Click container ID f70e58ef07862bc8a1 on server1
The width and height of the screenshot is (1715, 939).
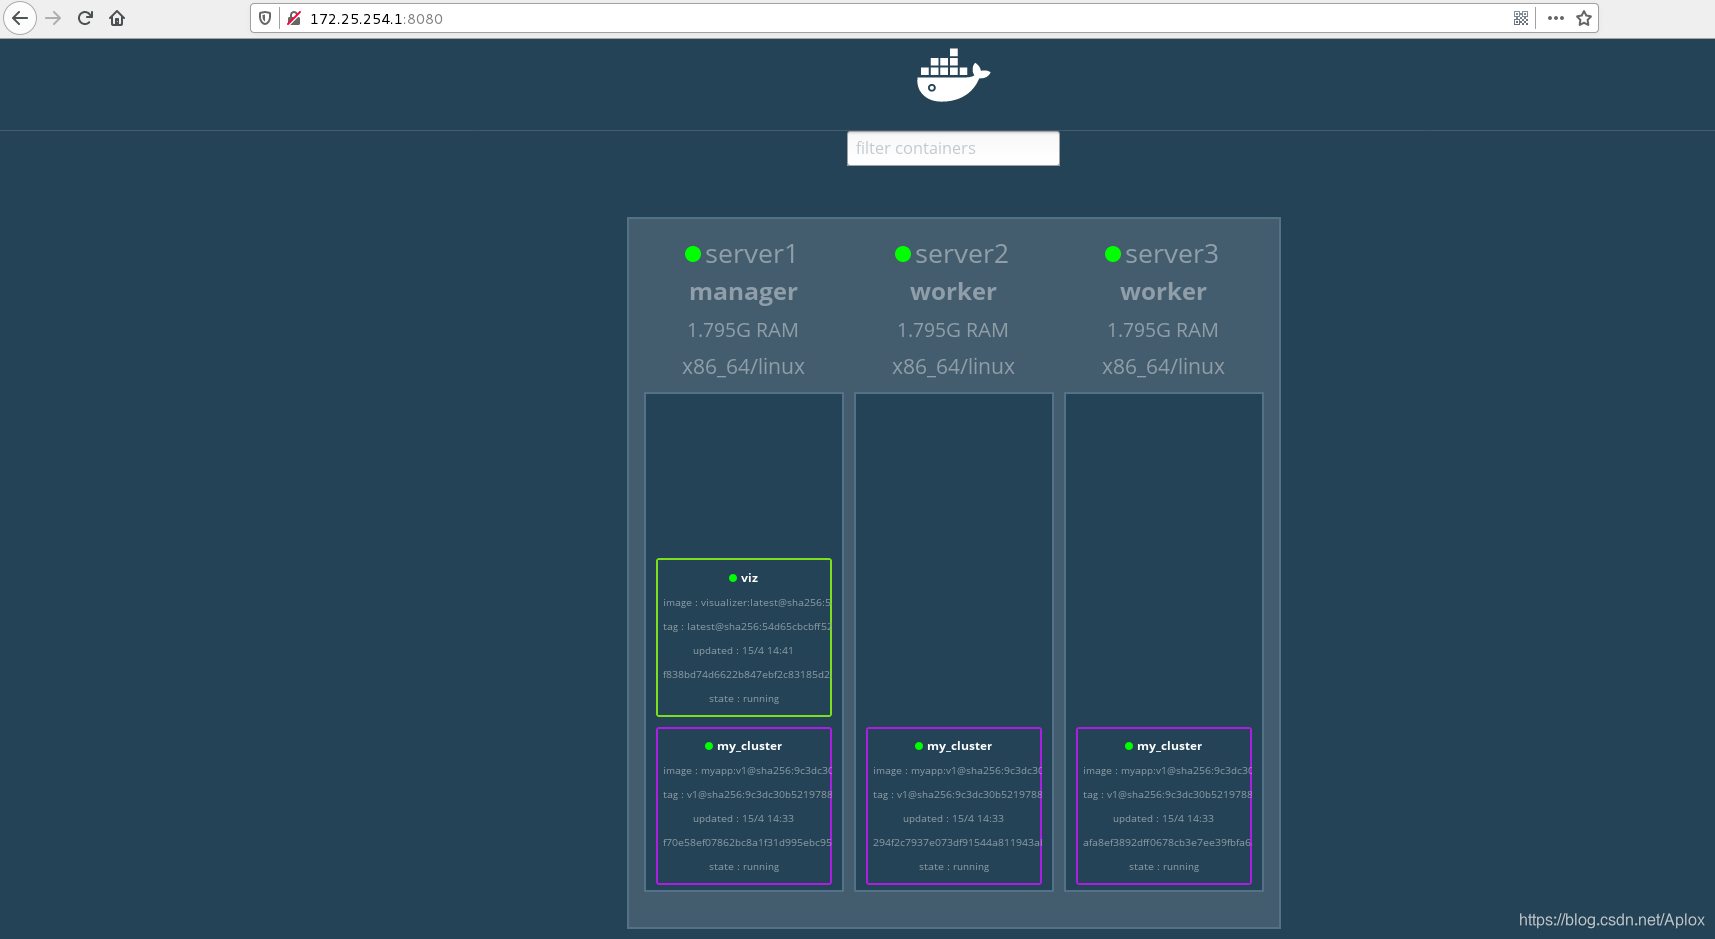click(746, 843)
